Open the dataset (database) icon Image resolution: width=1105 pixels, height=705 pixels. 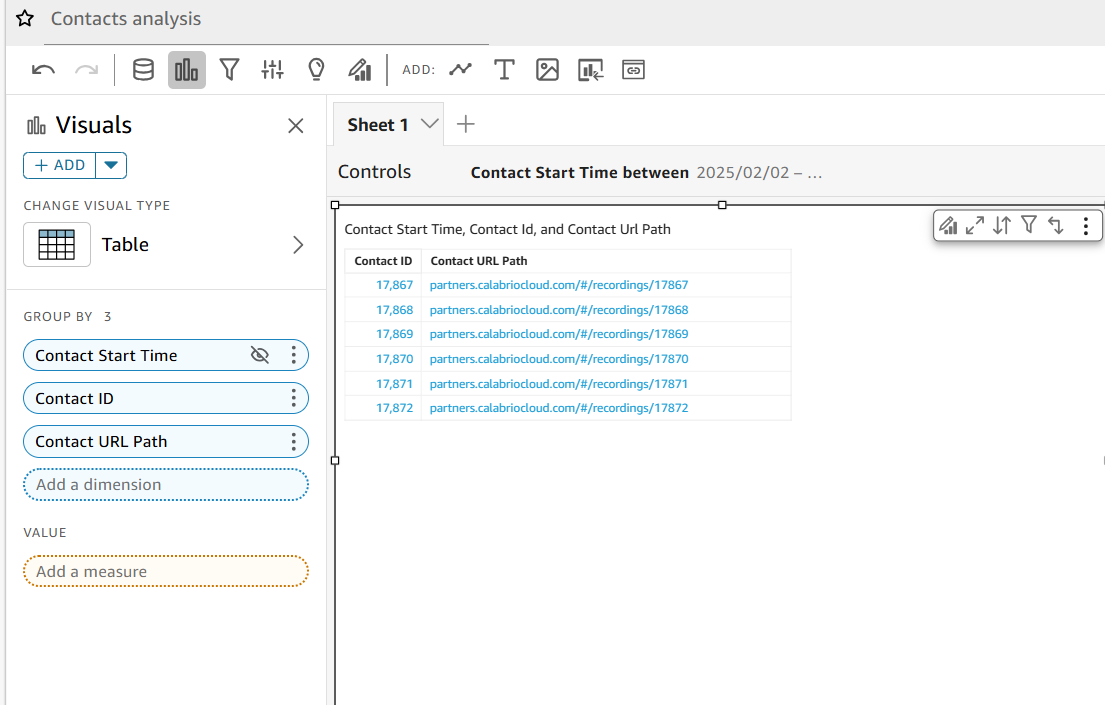tap(143, 70)
